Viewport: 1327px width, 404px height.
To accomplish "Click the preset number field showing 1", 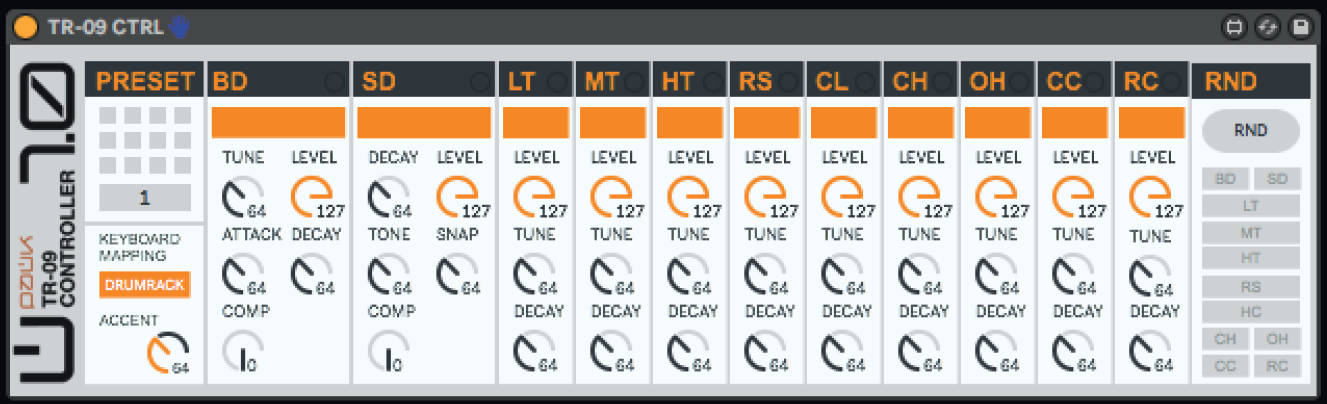I will (144, 198).
